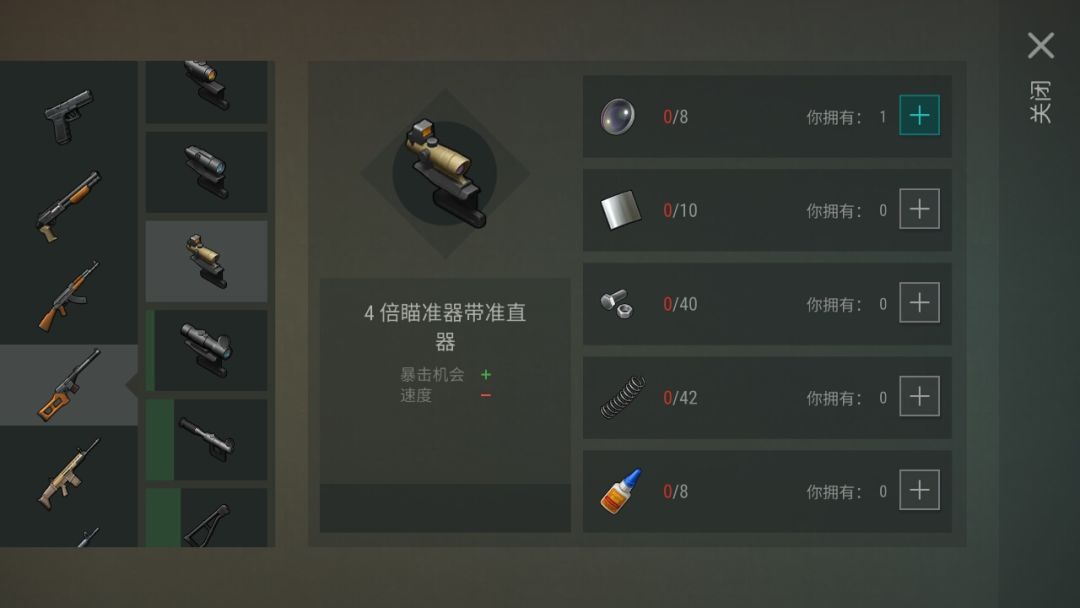The width and height of the screenshot is (1080, 608).
Task: Add lens material with teal plus button
Action: [x=920, y=115]
